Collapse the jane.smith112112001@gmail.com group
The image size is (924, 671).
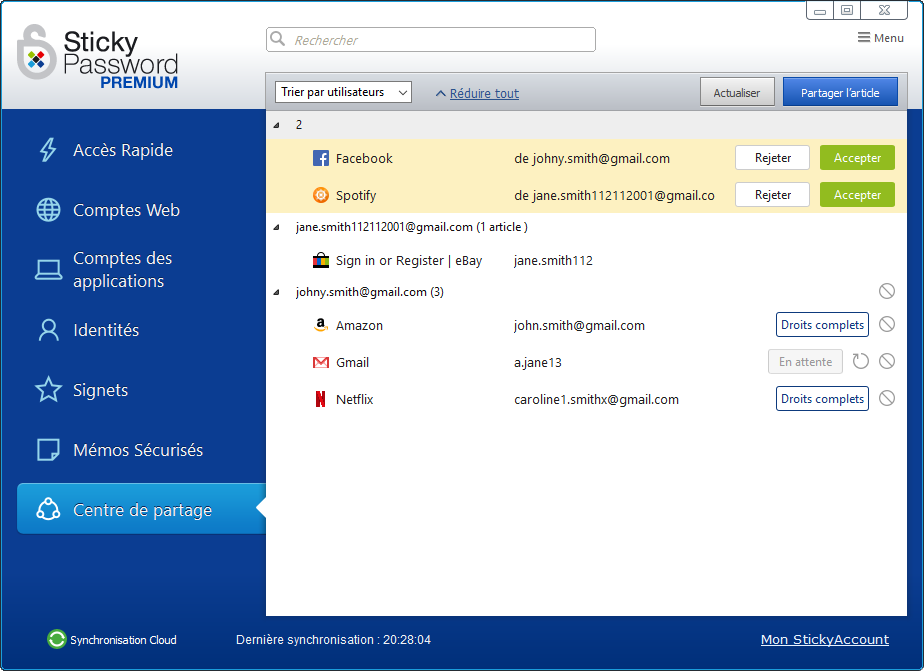276,227
